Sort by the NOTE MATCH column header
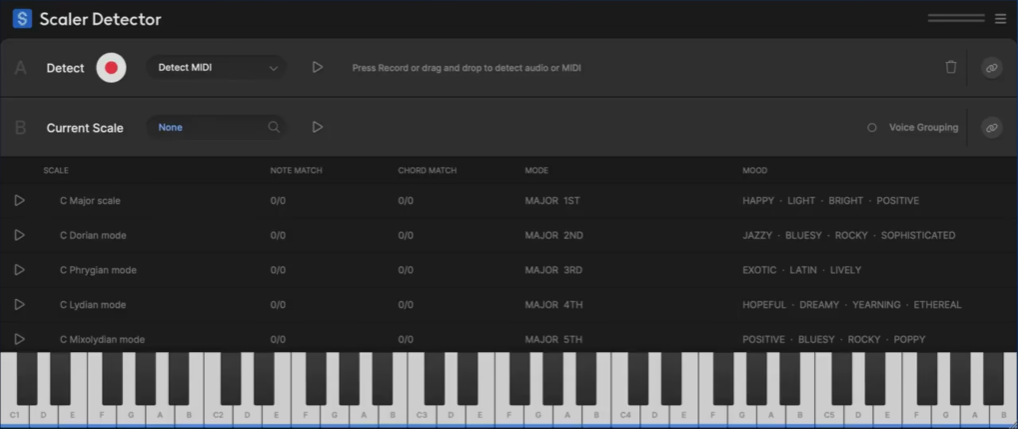The width and height of the screenshot is (1018, 429). pyautogui.click(x=296, y=171)
